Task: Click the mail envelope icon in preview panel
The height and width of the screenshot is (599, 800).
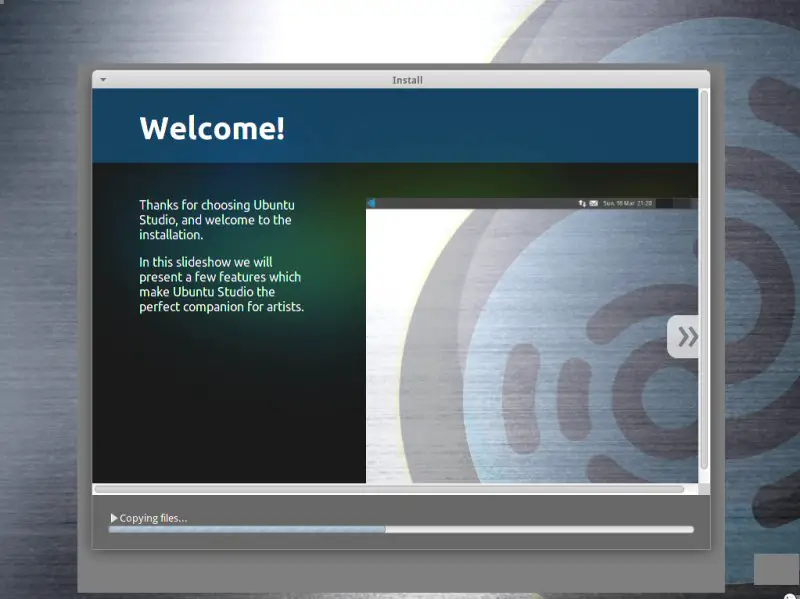Action: tap(593, 203)
